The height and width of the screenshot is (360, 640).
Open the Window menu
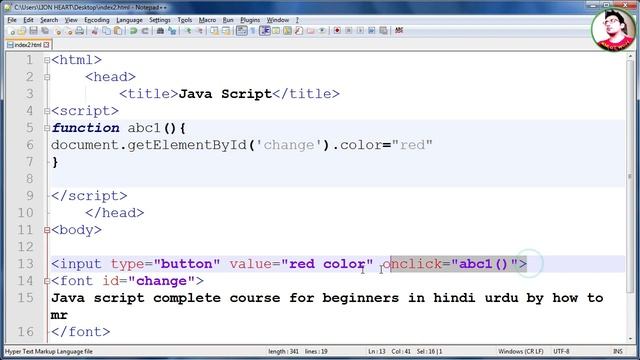pos(278,20)
